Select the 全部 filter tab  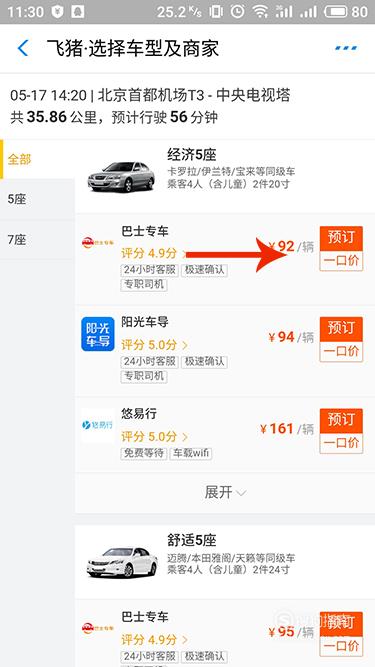tap(38, 160)
